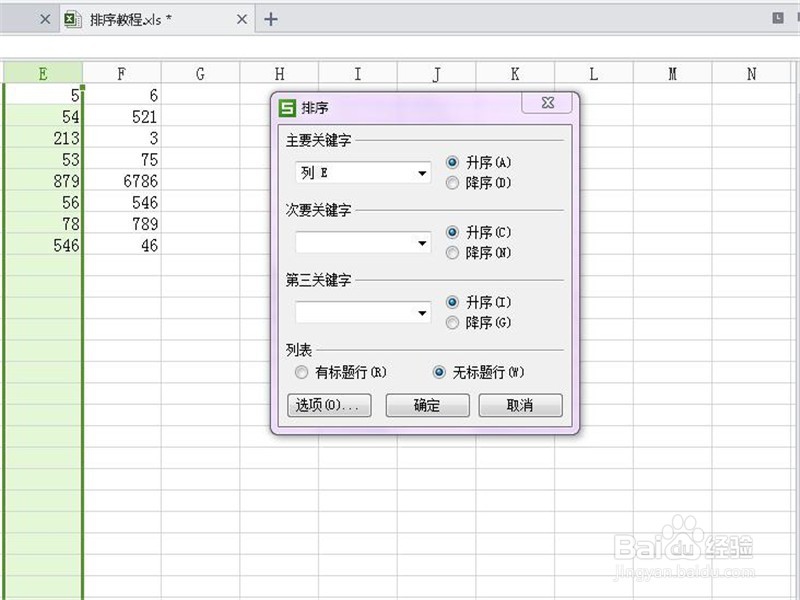Select 降序(N) for the secondary sort key
This screenshot has height=600, width=800.
451,253
